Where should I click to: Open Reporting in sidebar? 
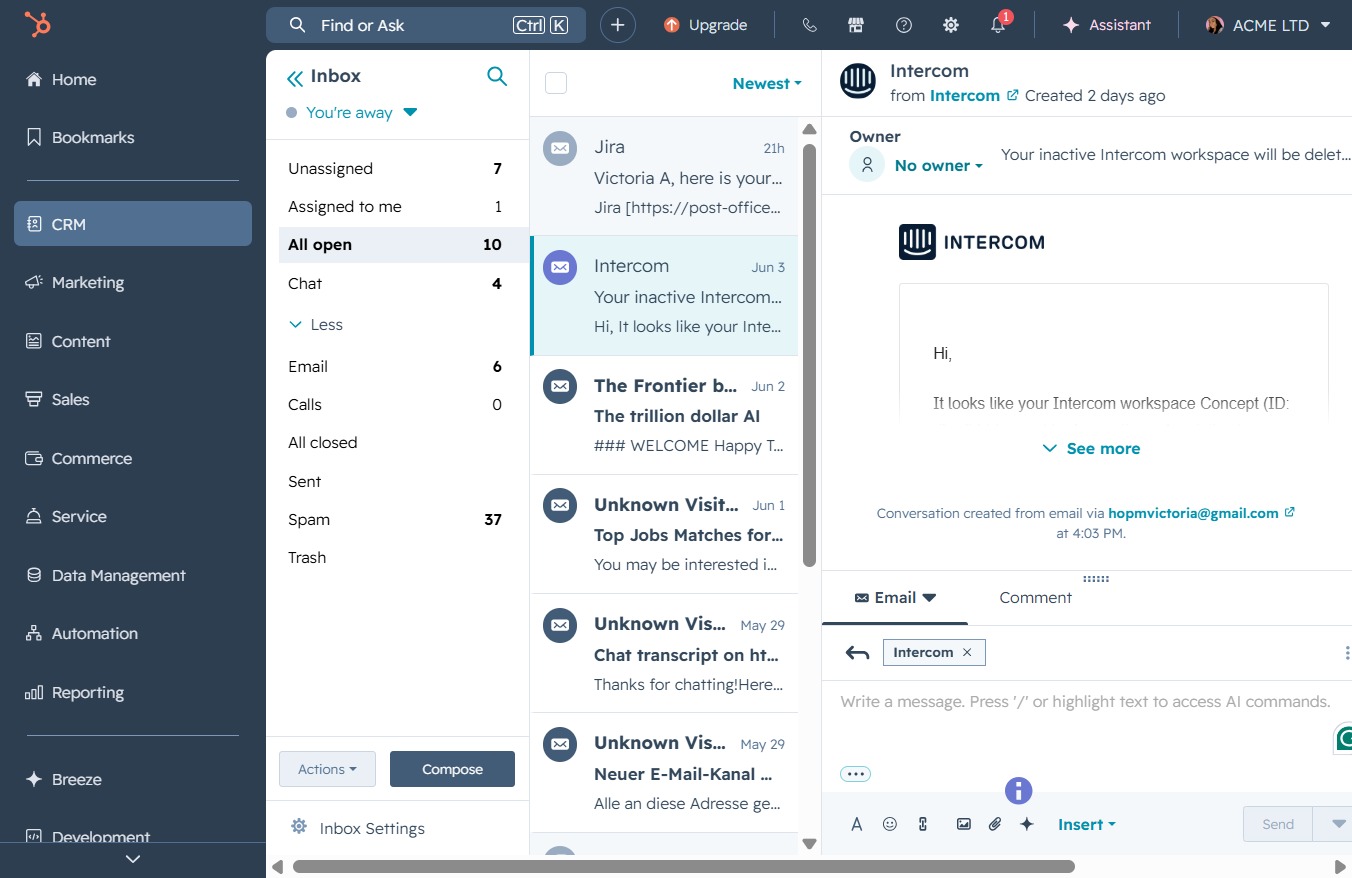click(133, 692)
